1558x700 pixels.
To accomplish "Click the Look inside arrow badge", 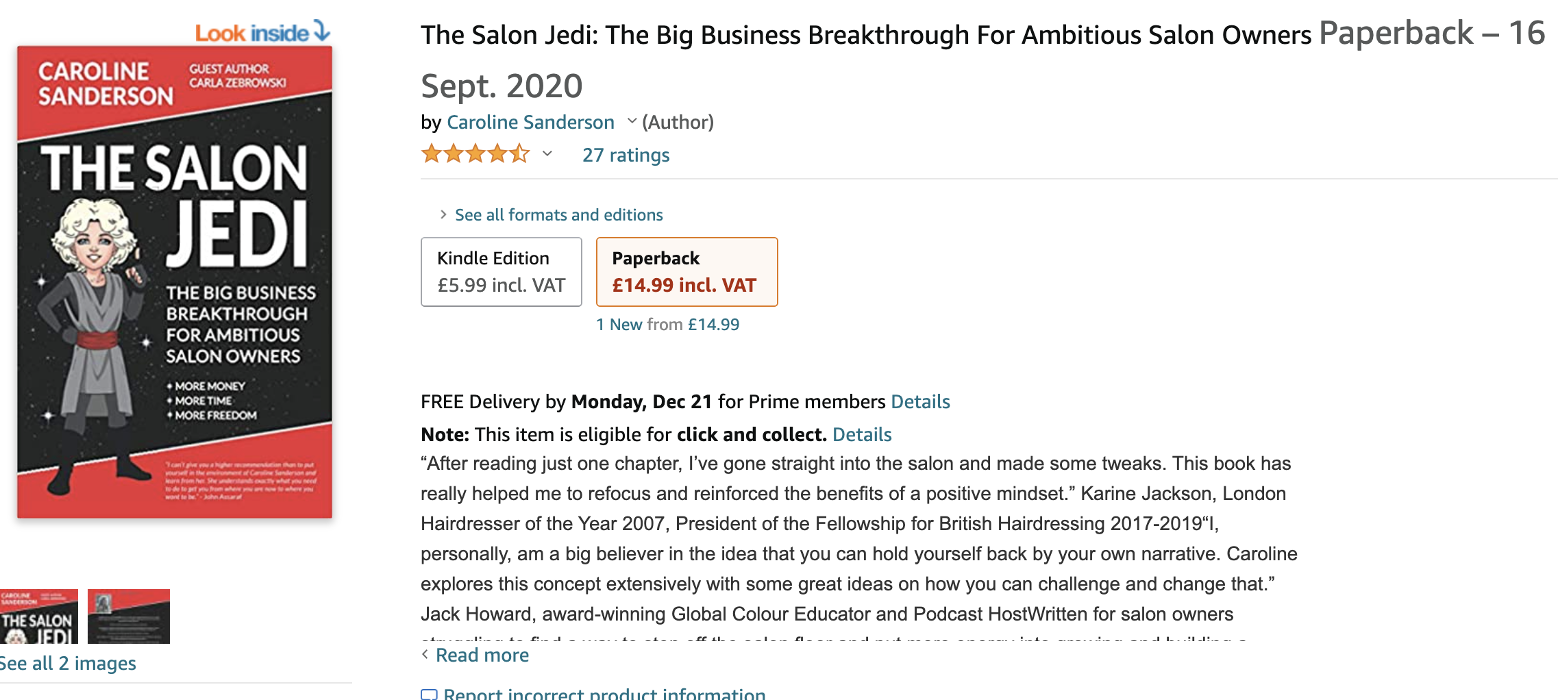I will 262,32.
